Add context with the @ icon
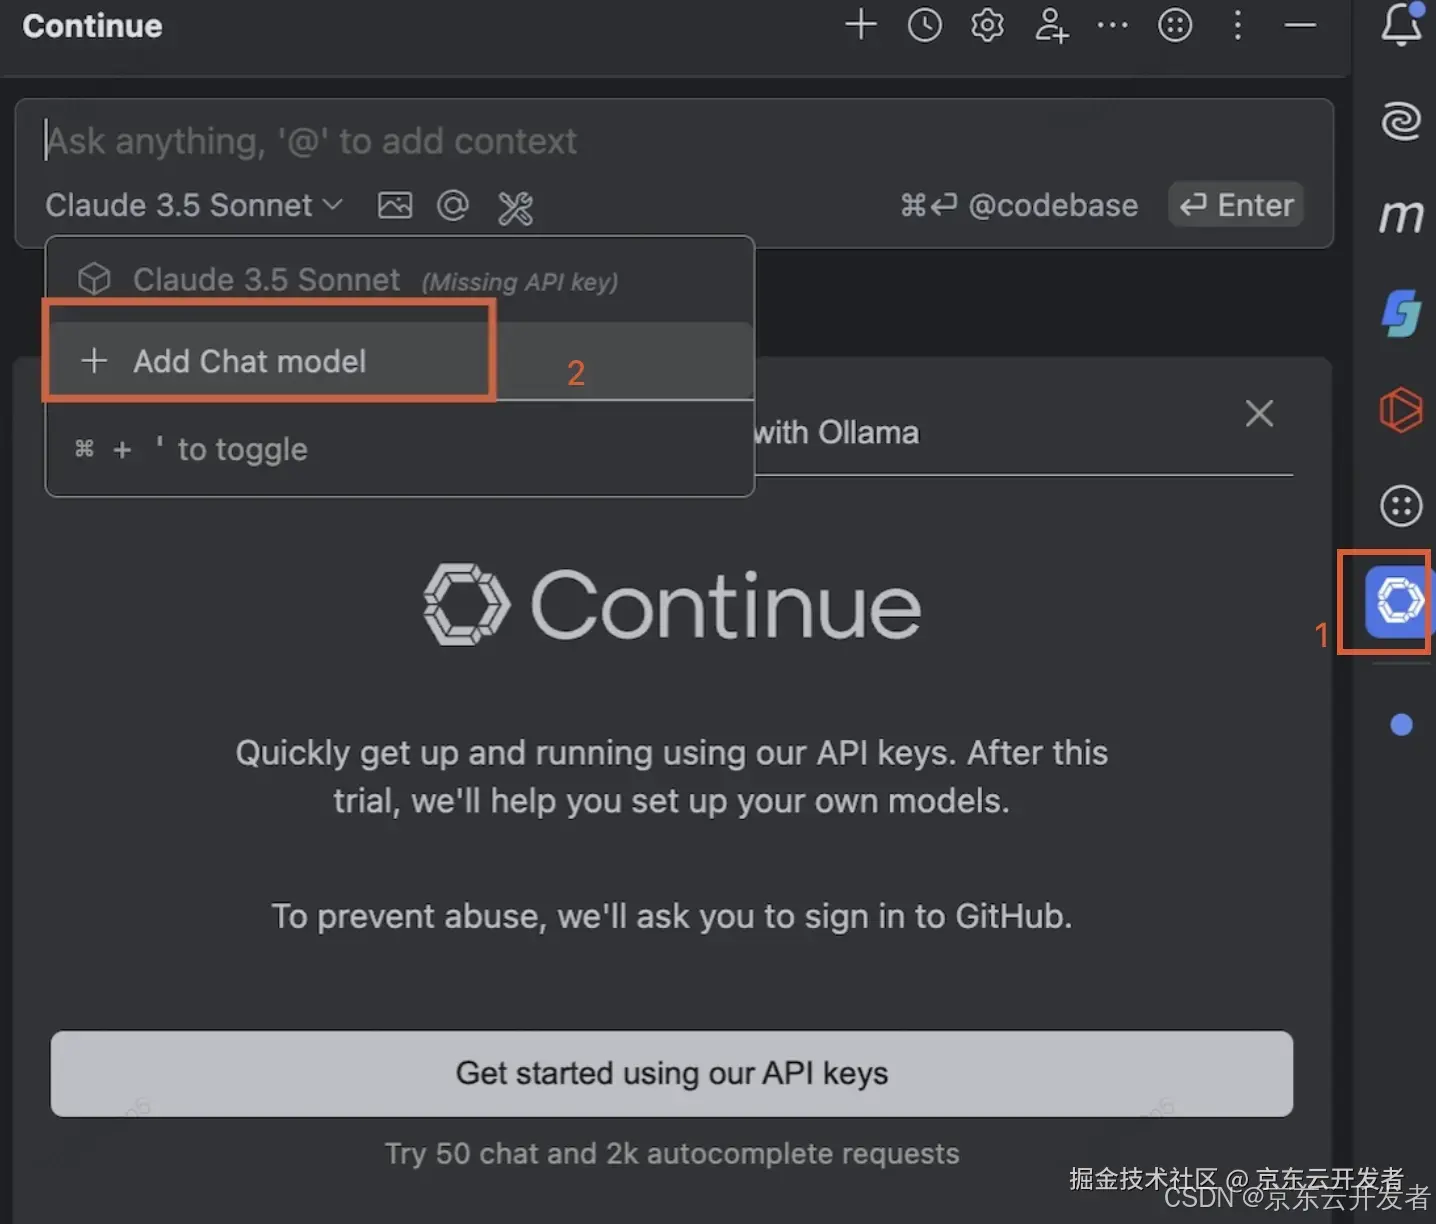 [453, 206]
